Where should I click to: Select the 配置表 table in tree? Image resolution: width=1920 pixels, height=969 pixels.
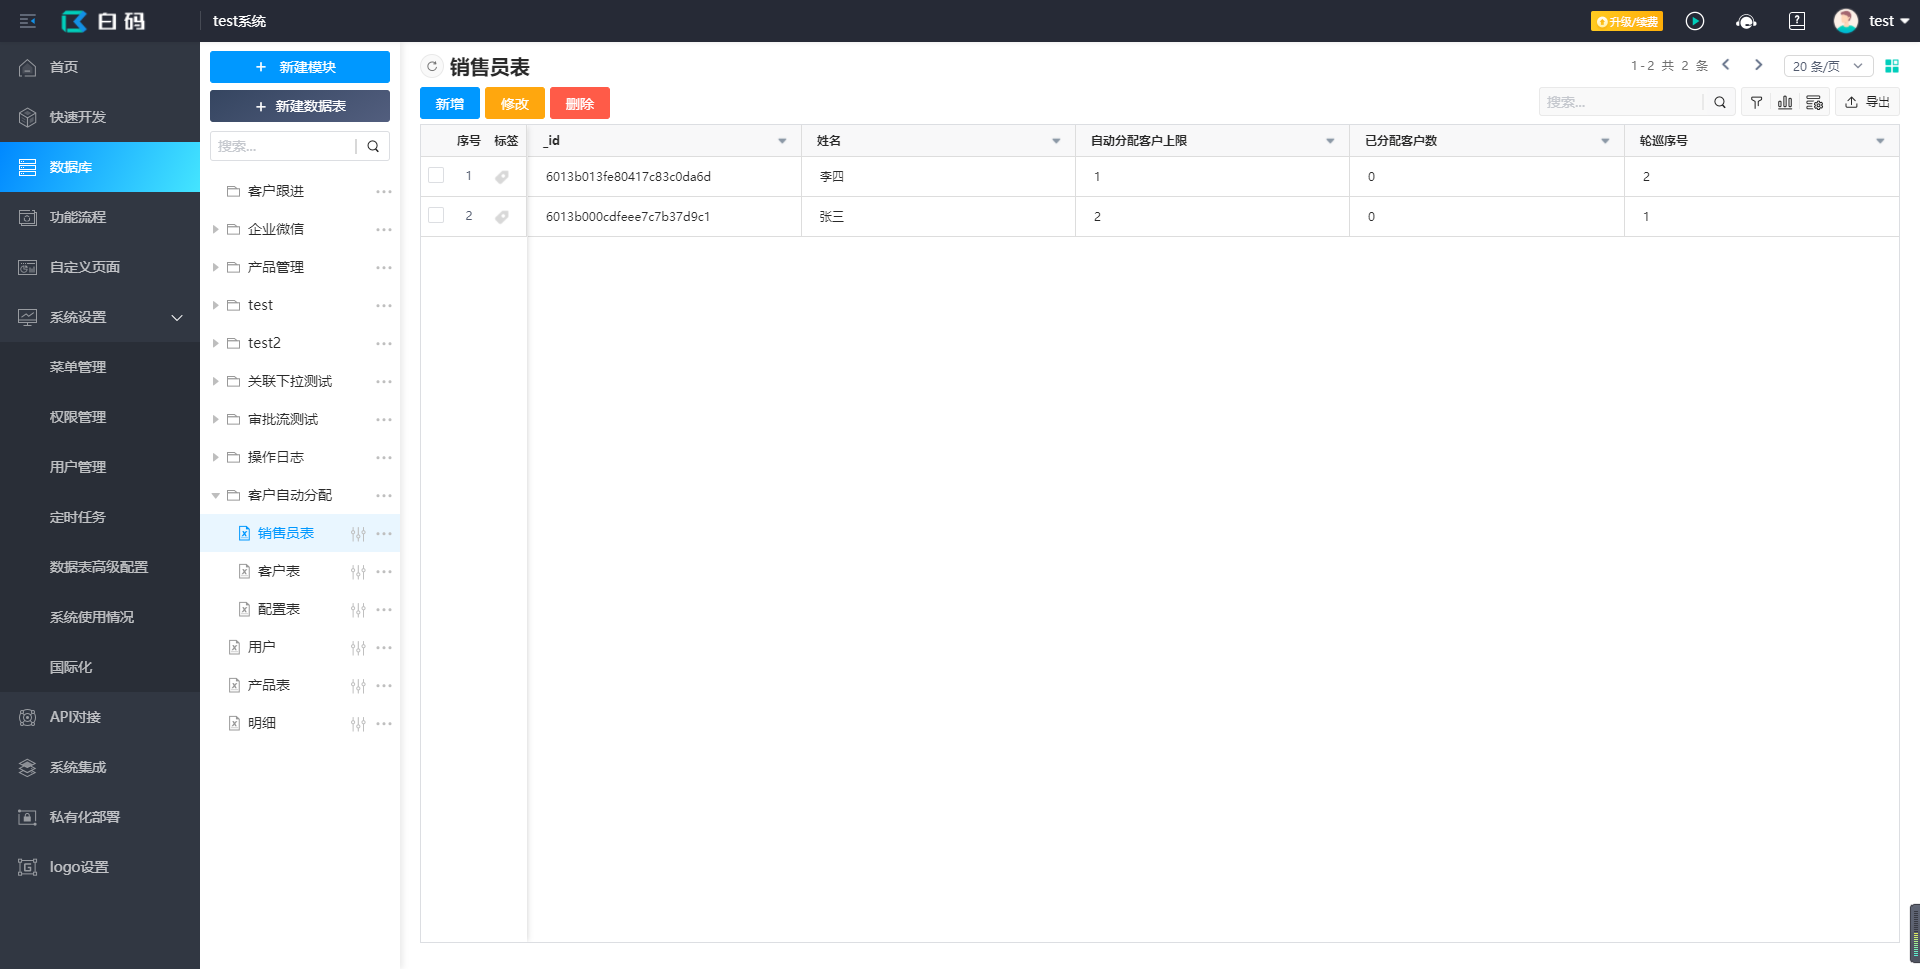pyautogui.click(x=279, y=609)
